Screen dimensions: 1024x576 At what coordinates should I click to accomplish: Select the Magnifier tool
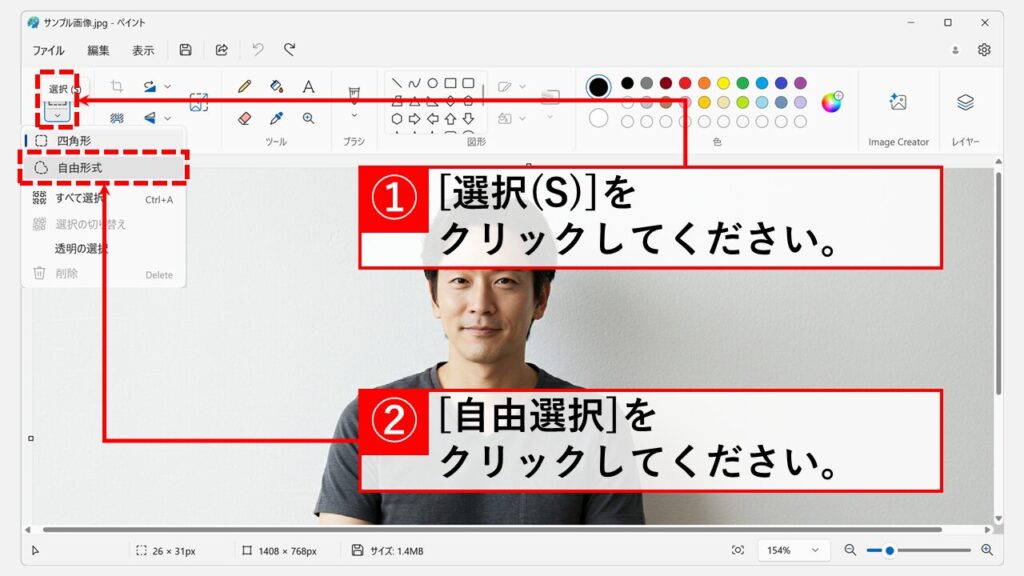(309, 118)
